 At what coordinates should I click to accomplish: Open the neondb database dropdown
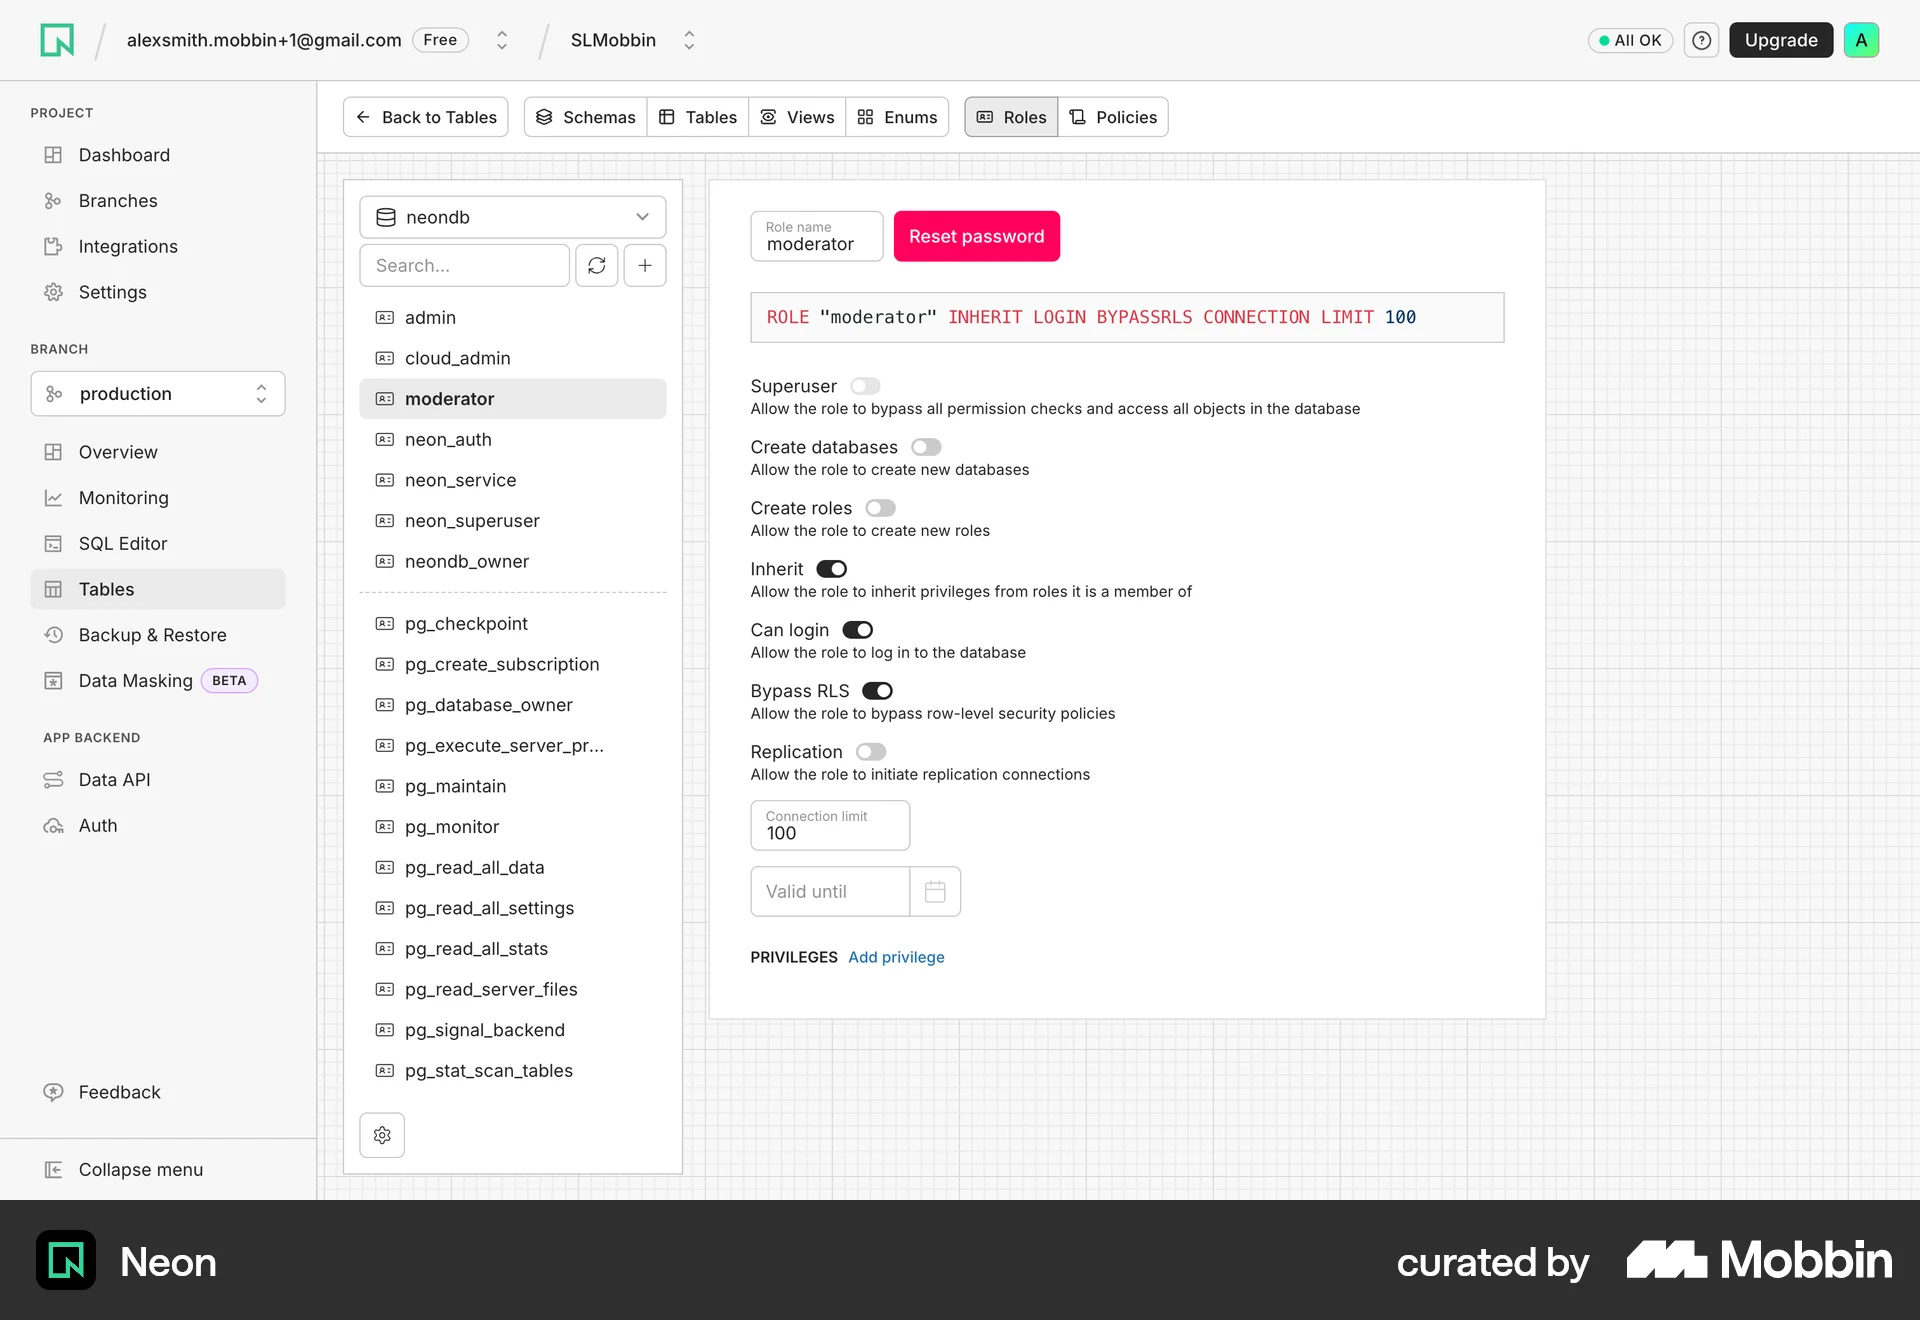pos(512,217)
